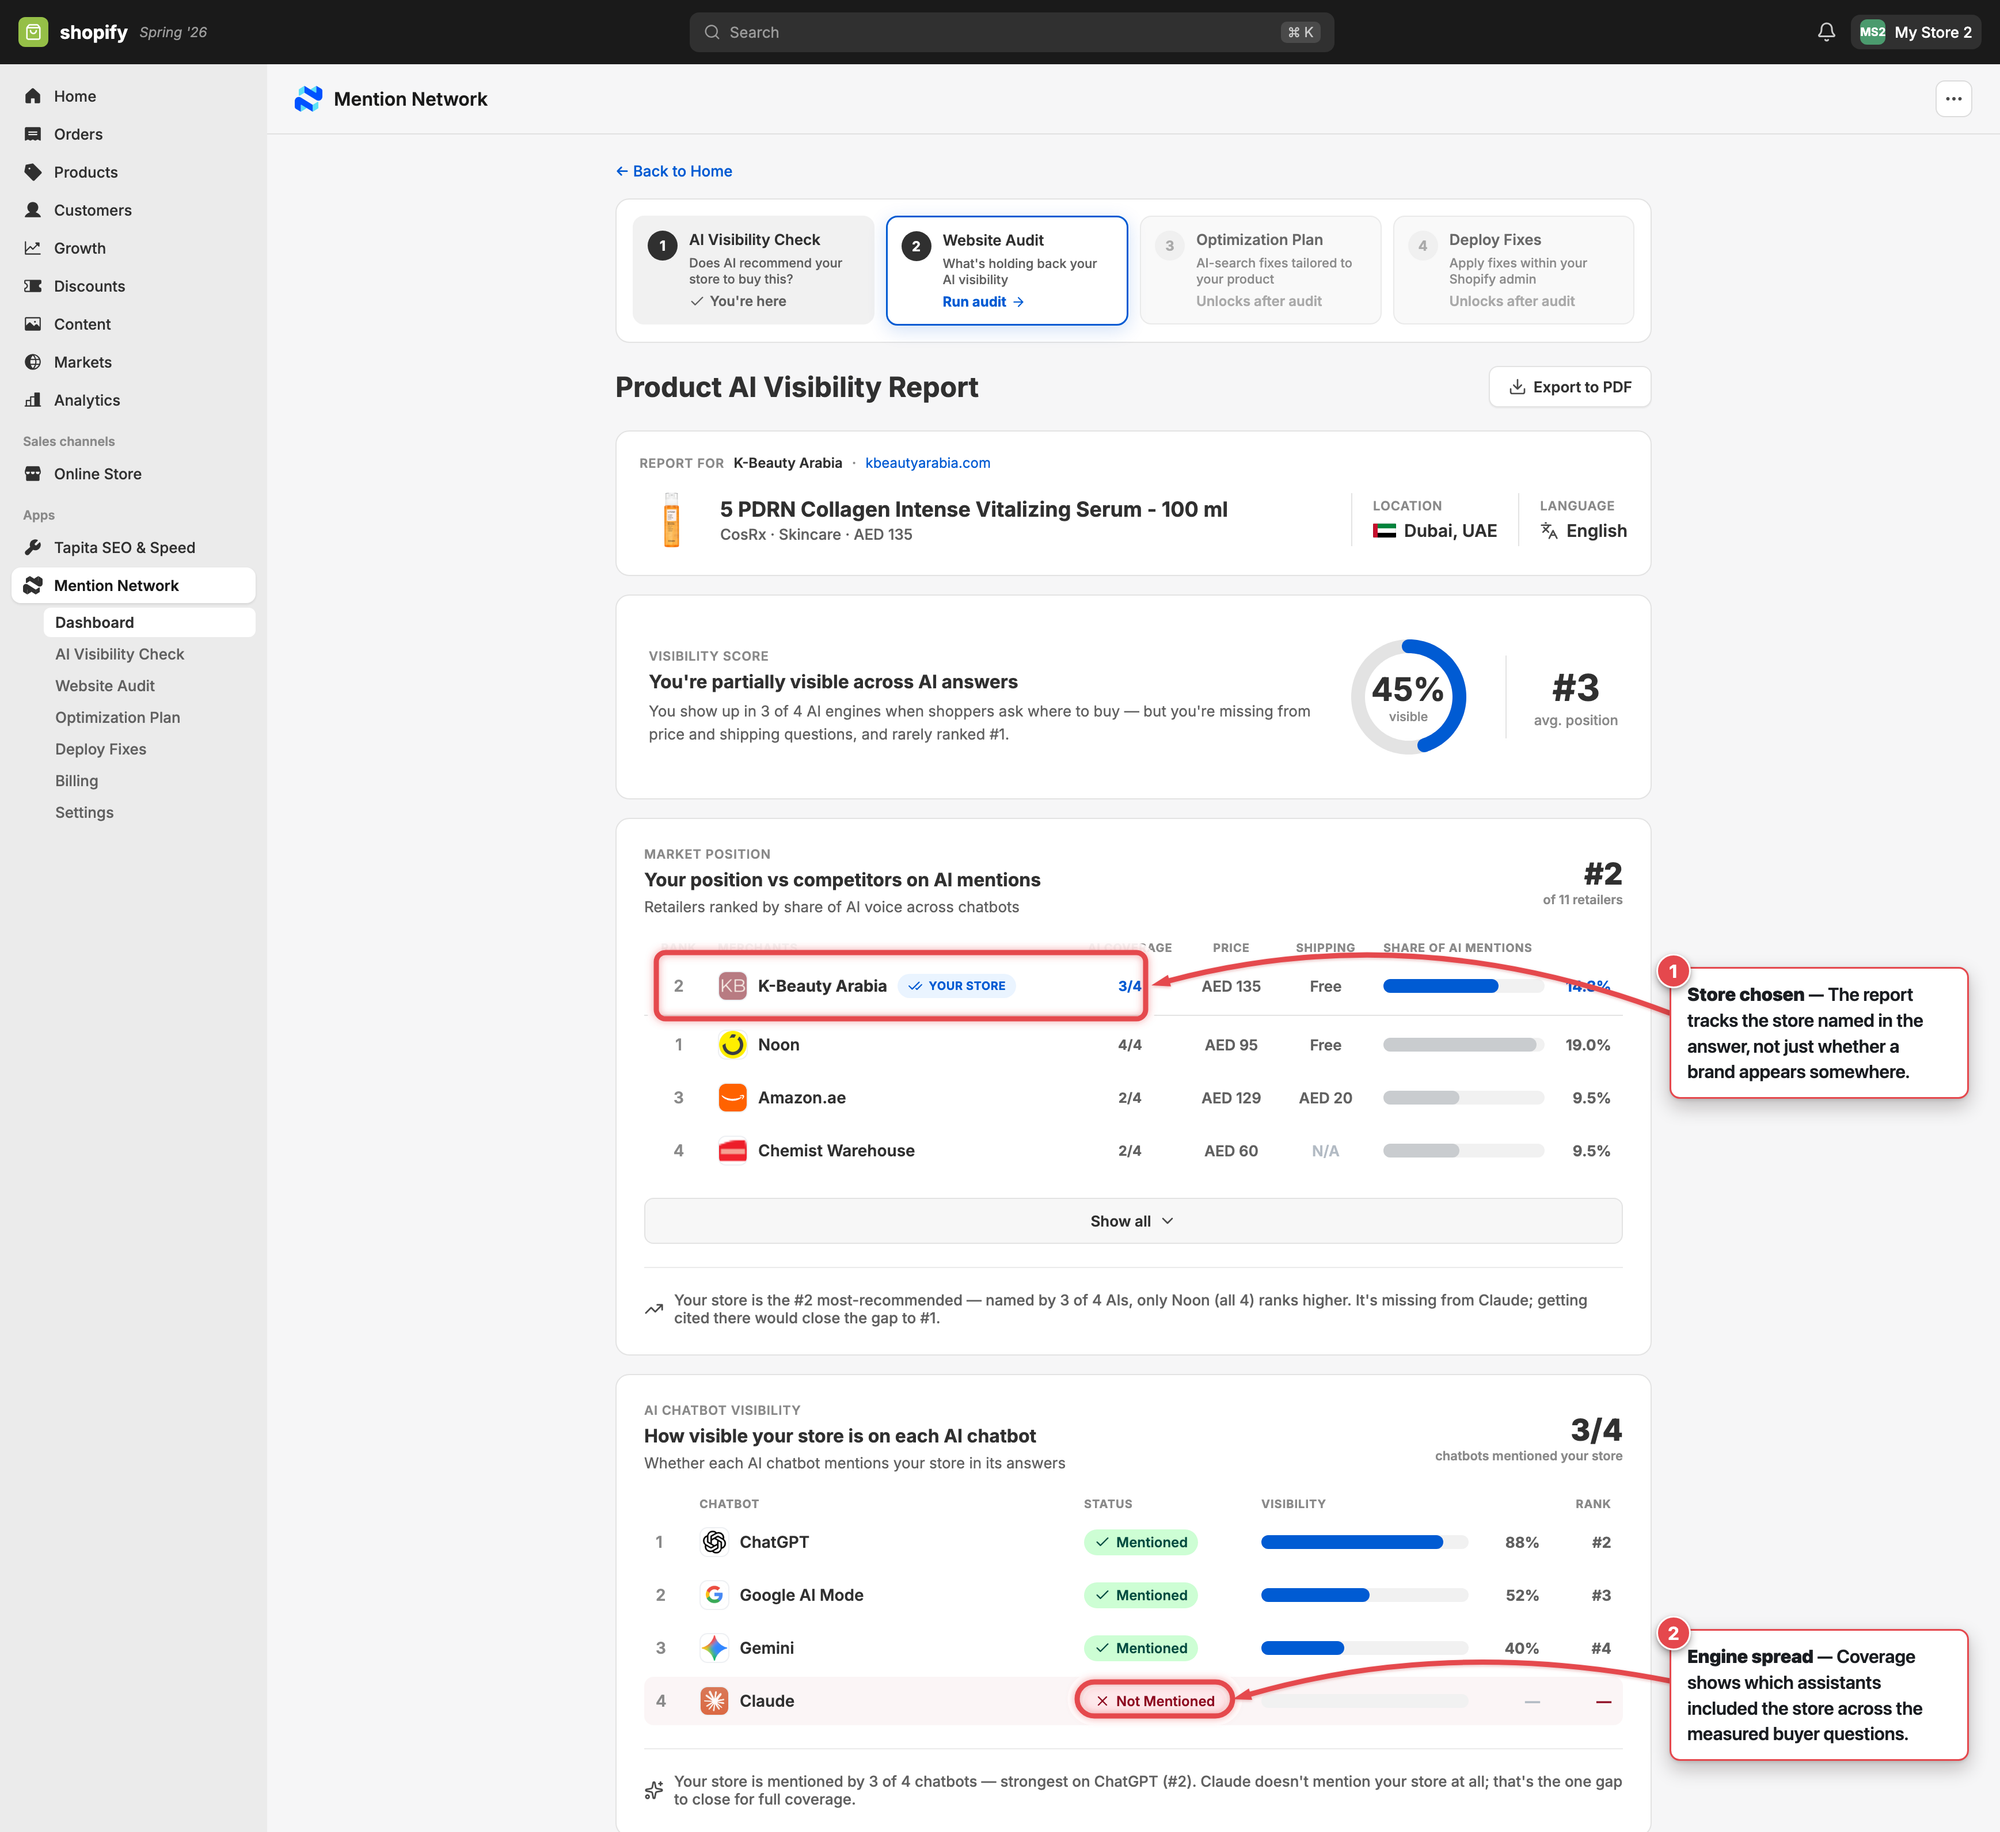The height and width of the screenshot is (1832, 2000).
Task: Click ChatGPT 88% visibility bar
Action: pos(1365,1542)
